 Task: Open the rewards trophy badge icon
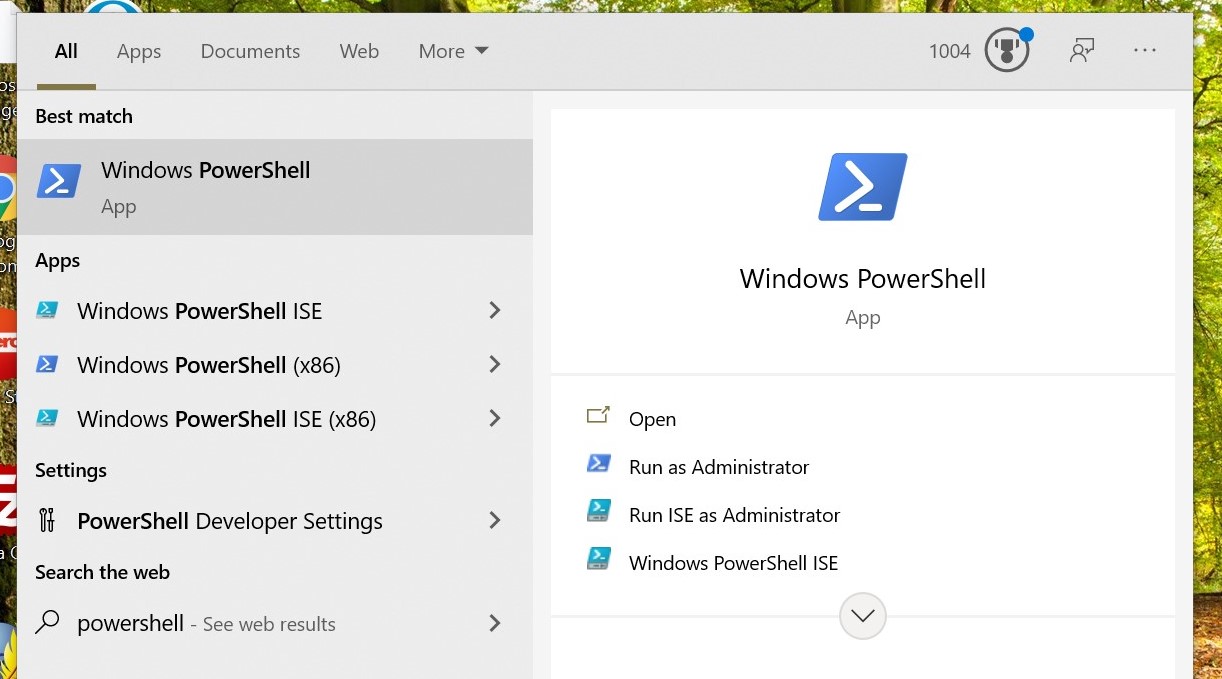[x=1007, y=50]
